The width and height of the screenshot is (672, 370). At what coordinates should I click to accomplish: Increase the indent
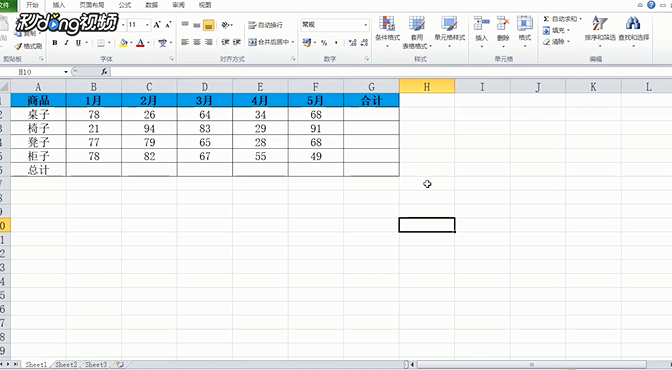coord(237,42)
